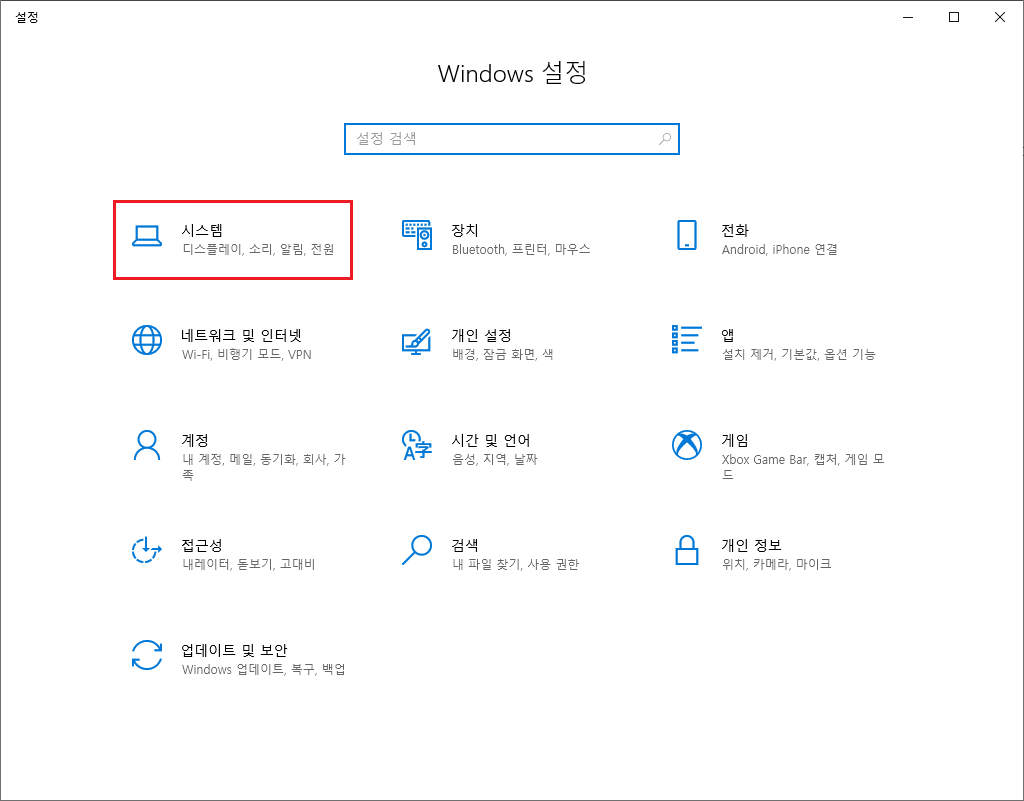Click the 접근성 dashed-clock icon
Image resolution: width=1024 pixels, height=801 pixels.
point(147,550)
